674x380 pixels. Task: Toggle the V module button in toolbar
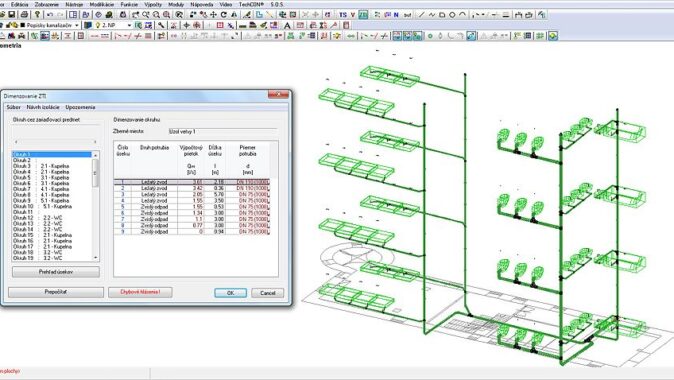(353, 15)
